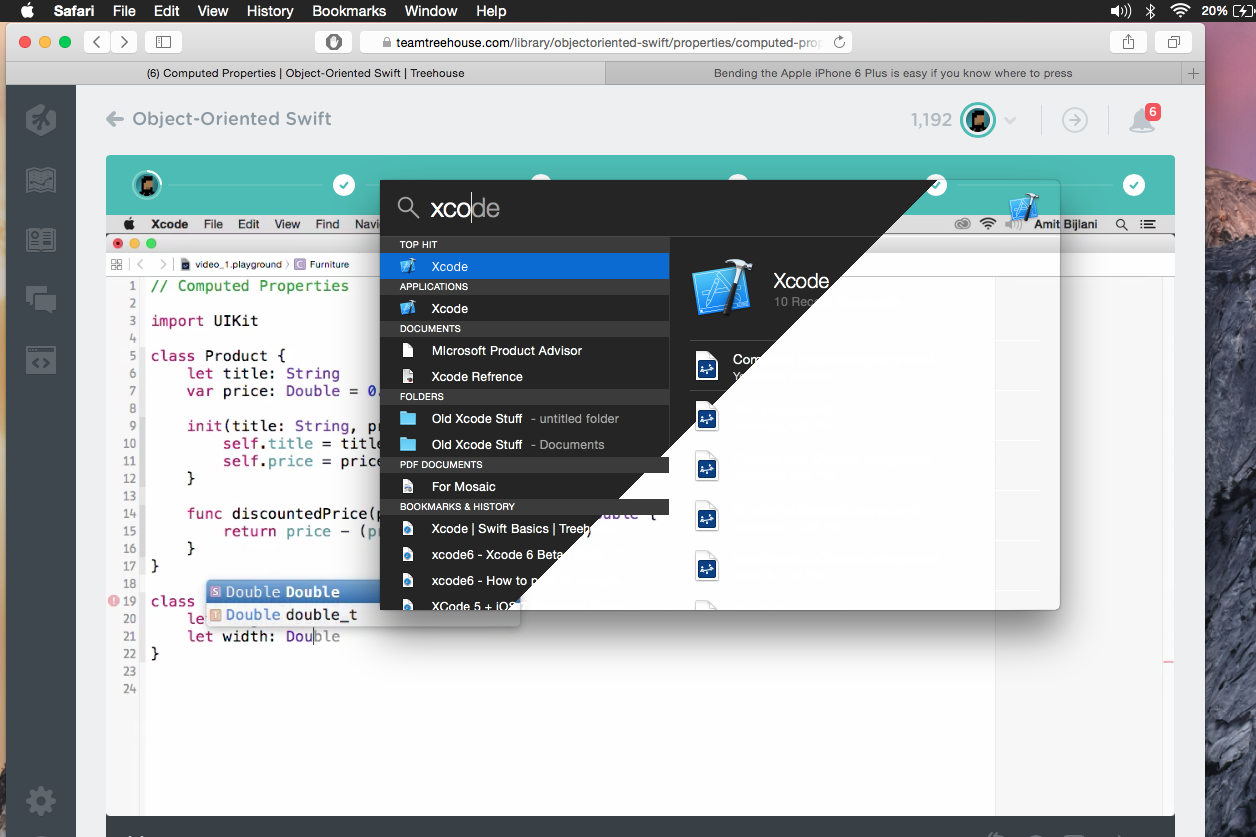Click Safari's back navigation button
Viewport: 1256px width, 837px height.
pyautogui.click(x=97, y=42)
